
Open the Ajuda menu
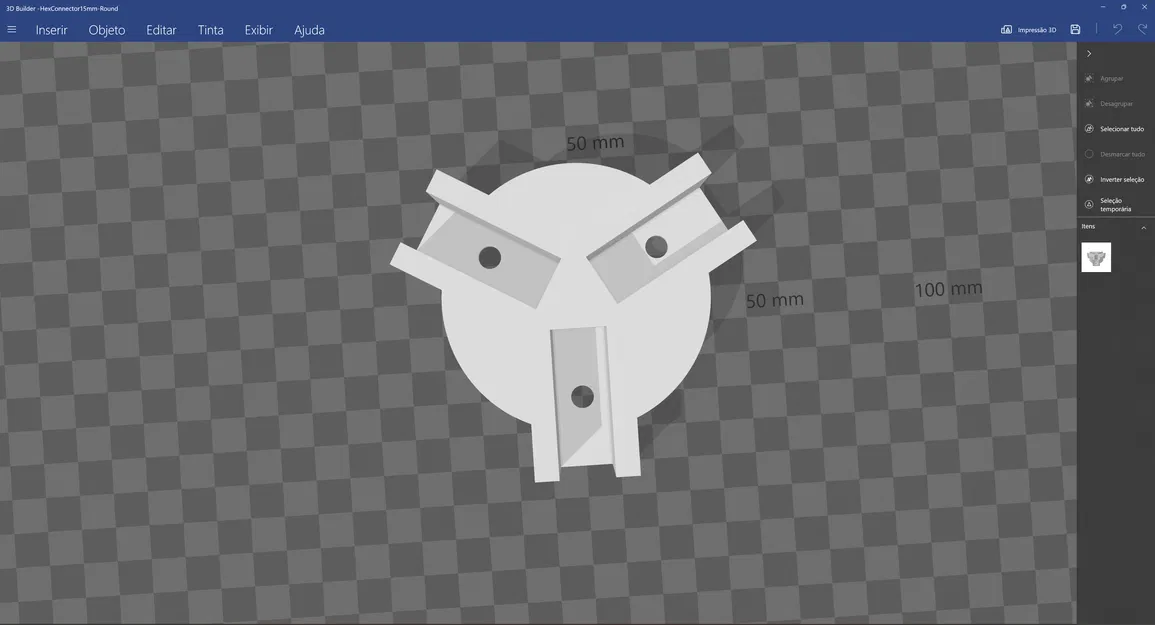coord(309,30)
